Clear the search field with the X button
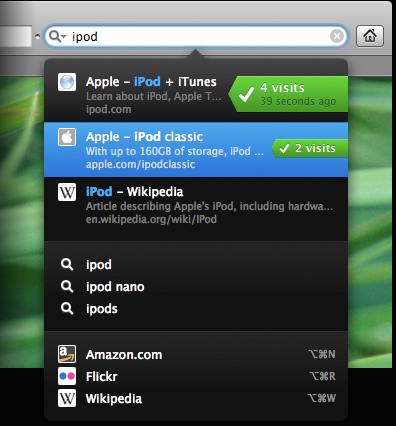The width and height of the screenshot is (396, 426). 337,36
